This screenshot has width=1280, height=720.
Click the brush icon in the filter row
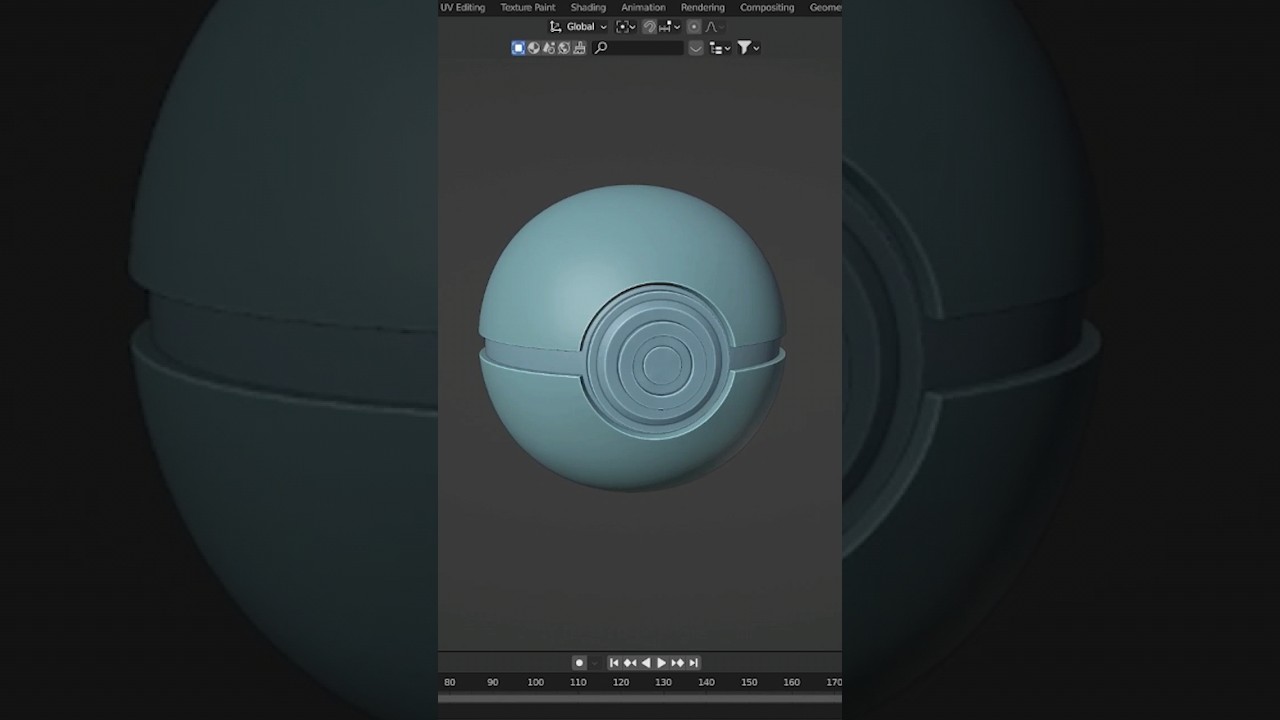pyautogui.click(x=579, y=48)
